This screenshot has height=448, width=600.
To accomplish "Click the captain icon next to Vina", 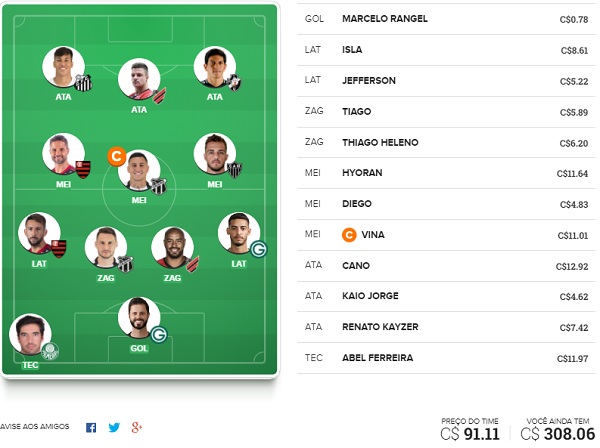I will 349,235.
